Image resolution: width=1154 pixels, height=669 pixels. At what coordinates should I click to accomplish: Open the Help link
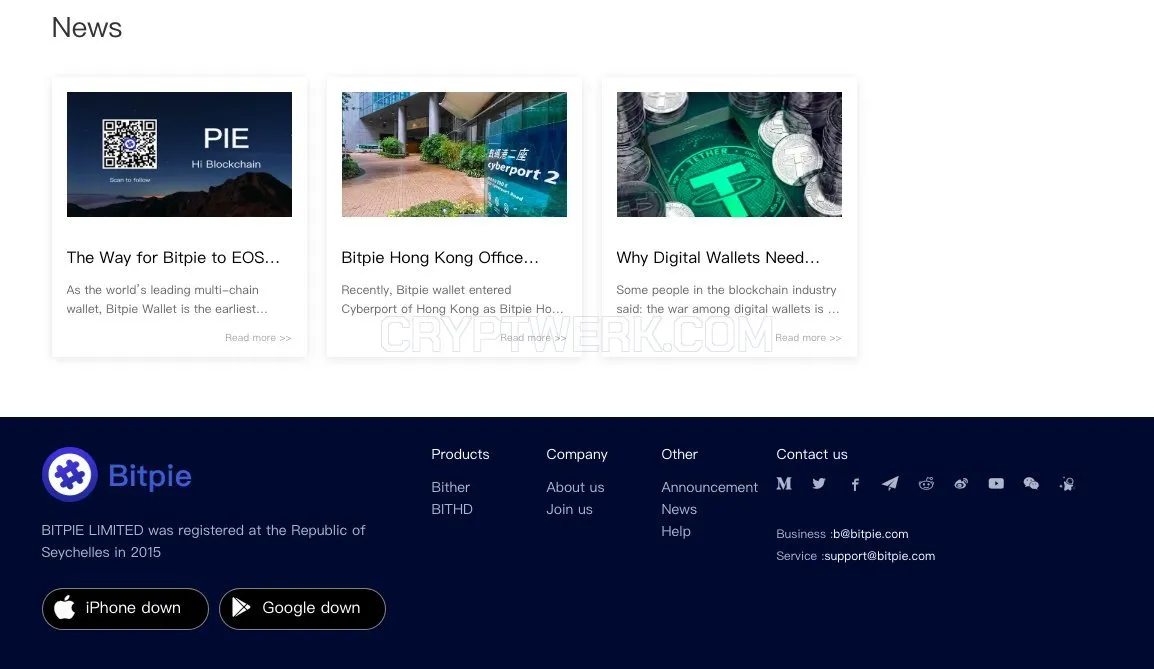click(676, 531)
